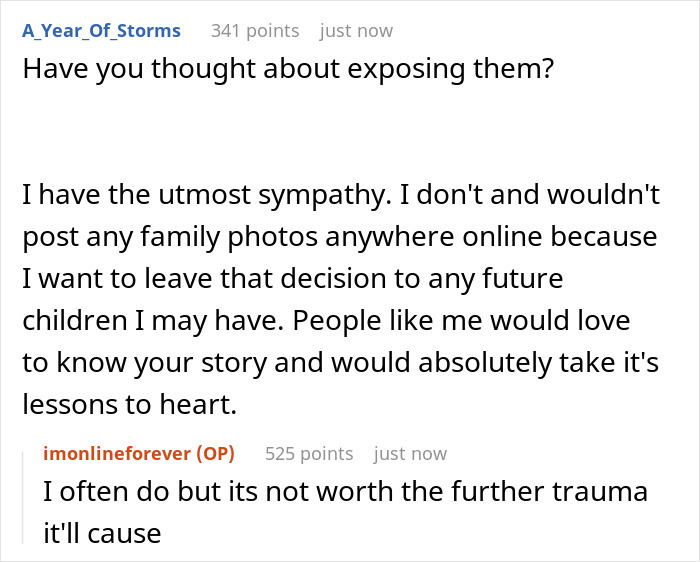Click the timestamp next to 525 points
This screenshot has height=562, width=700.
pyautogui.click(x=411, y=454)
